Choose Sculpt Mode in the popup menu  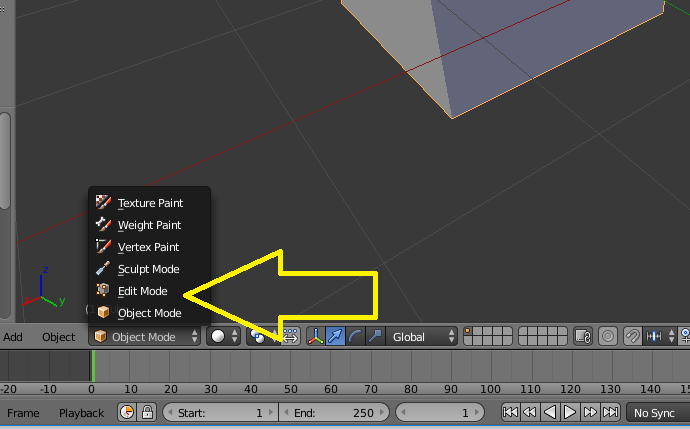(148, 269)
